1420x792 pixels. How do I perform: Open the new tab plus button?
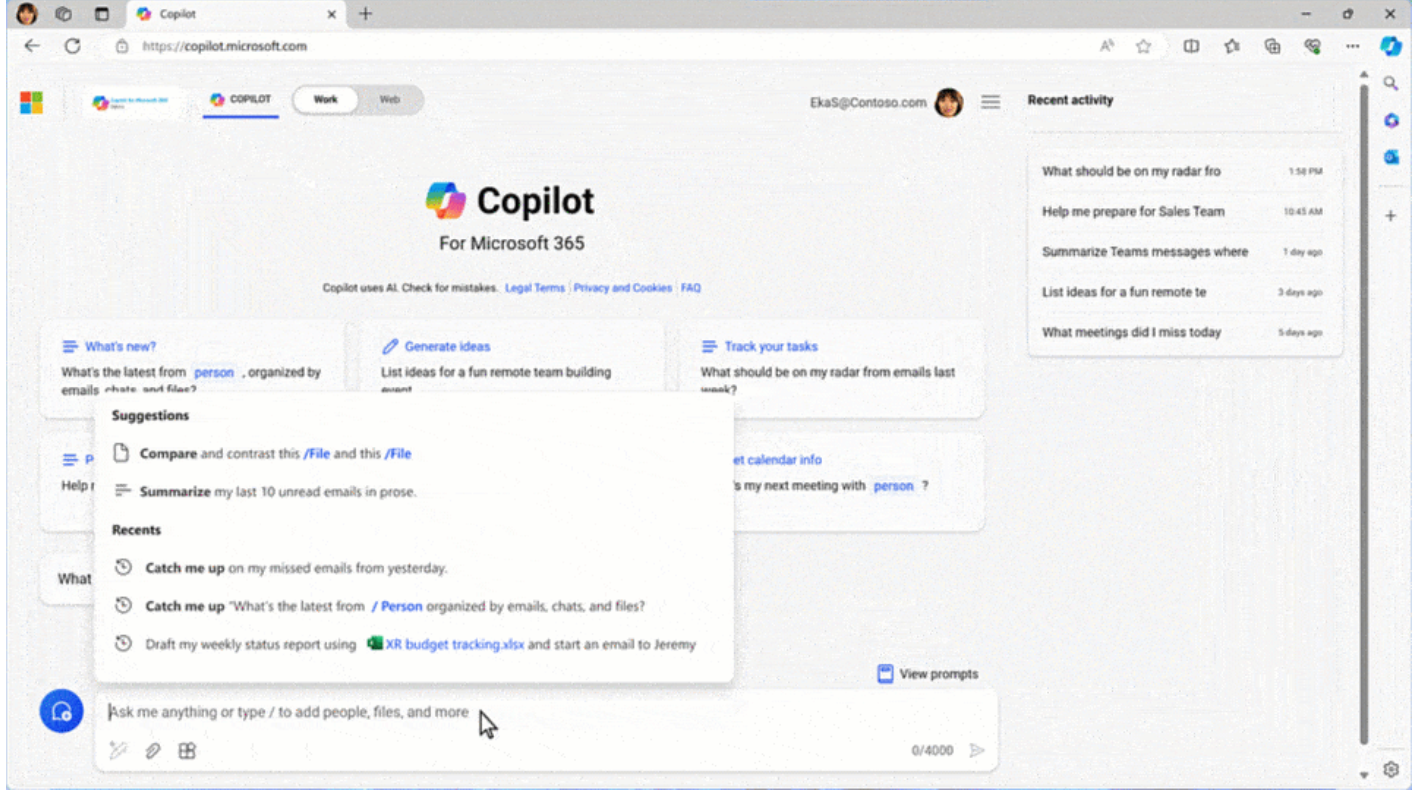pos(365,14)
